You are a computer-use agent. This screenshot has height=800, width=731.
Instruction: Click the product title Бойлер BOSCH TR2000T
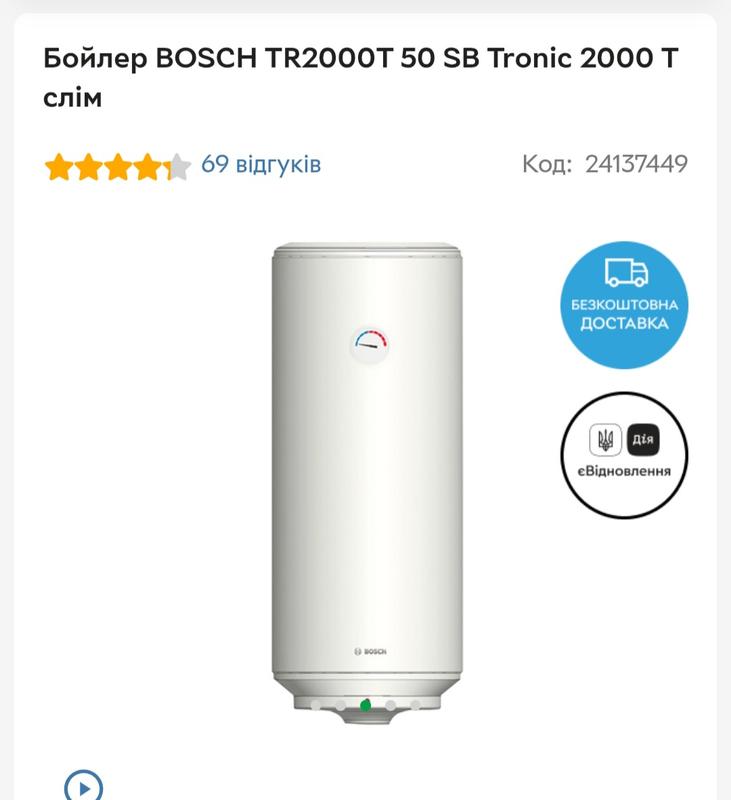(x=361, y=77)
